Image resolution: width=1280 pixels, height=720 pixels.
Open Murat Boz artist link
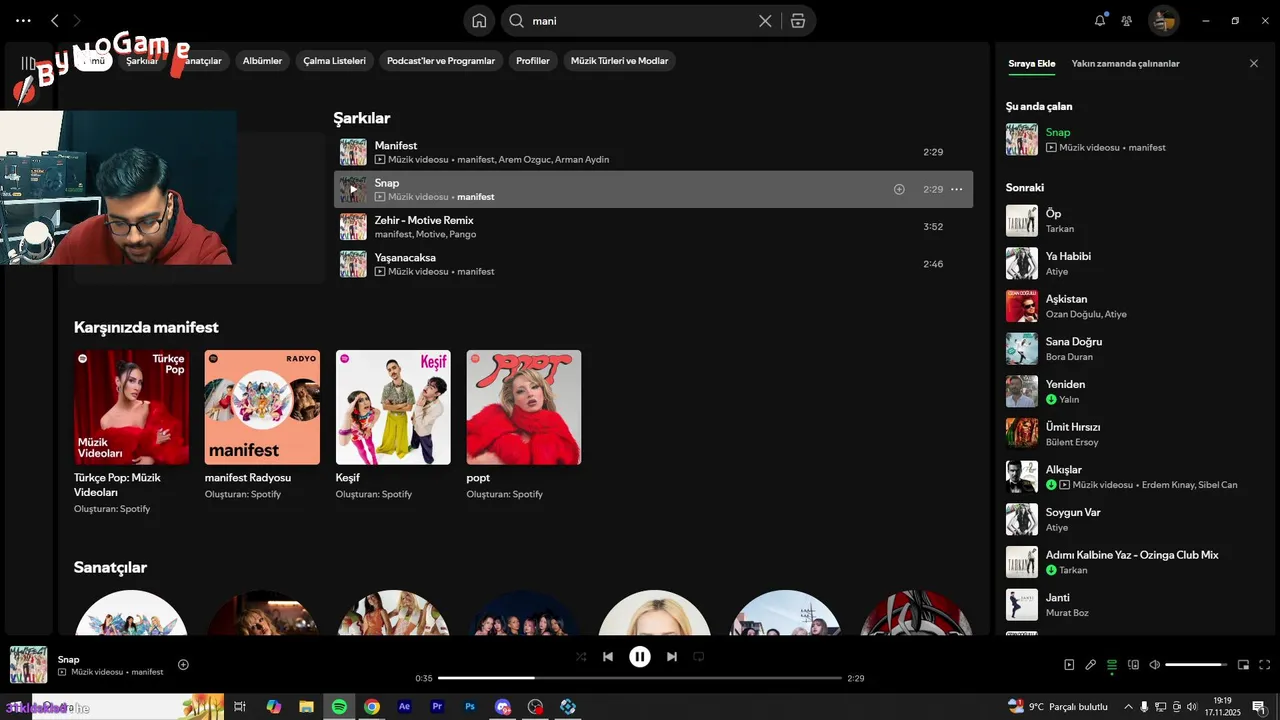[1067, 613]
